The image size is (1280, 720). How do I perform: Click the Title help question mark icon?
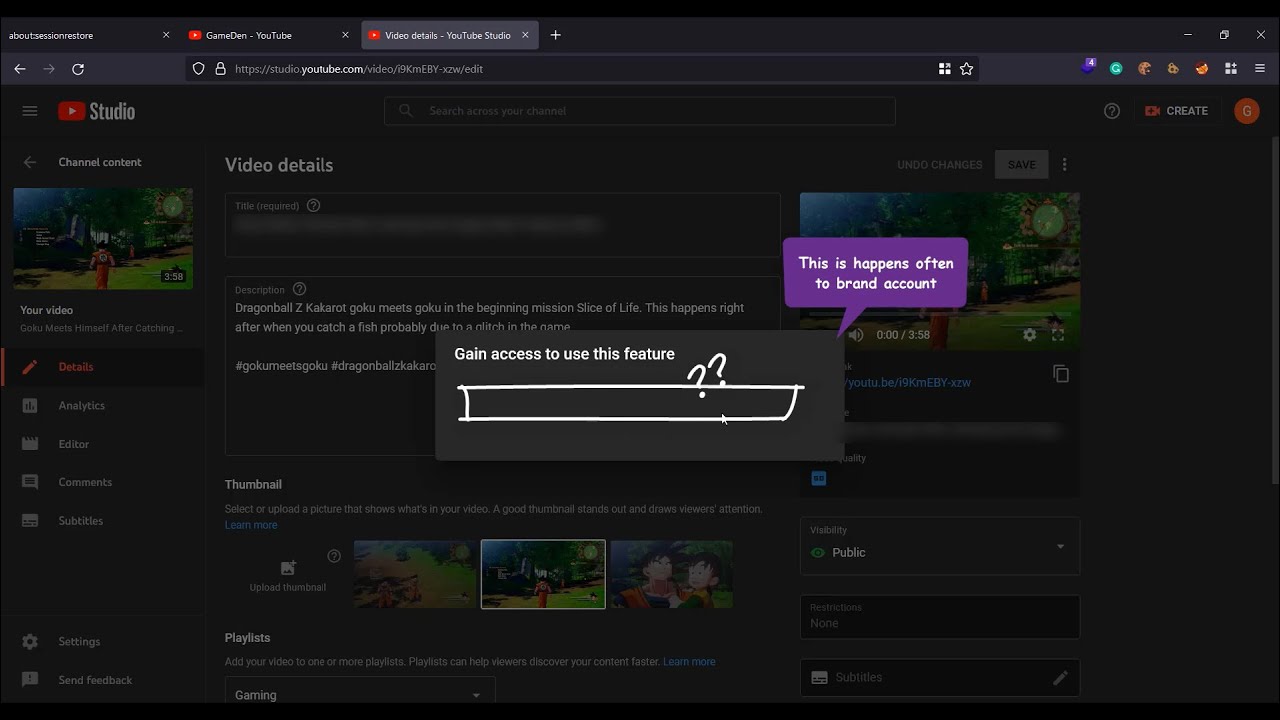[x=313, y=206]
